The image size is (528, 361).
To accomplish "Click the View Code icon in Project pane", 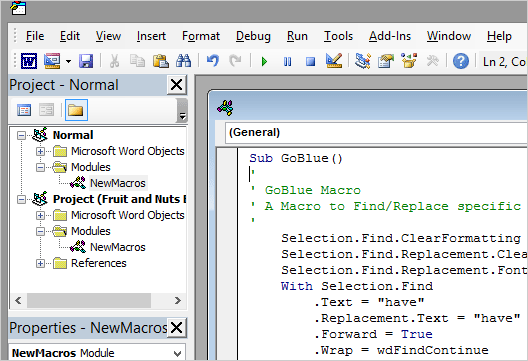I will [x=24, y=110].
